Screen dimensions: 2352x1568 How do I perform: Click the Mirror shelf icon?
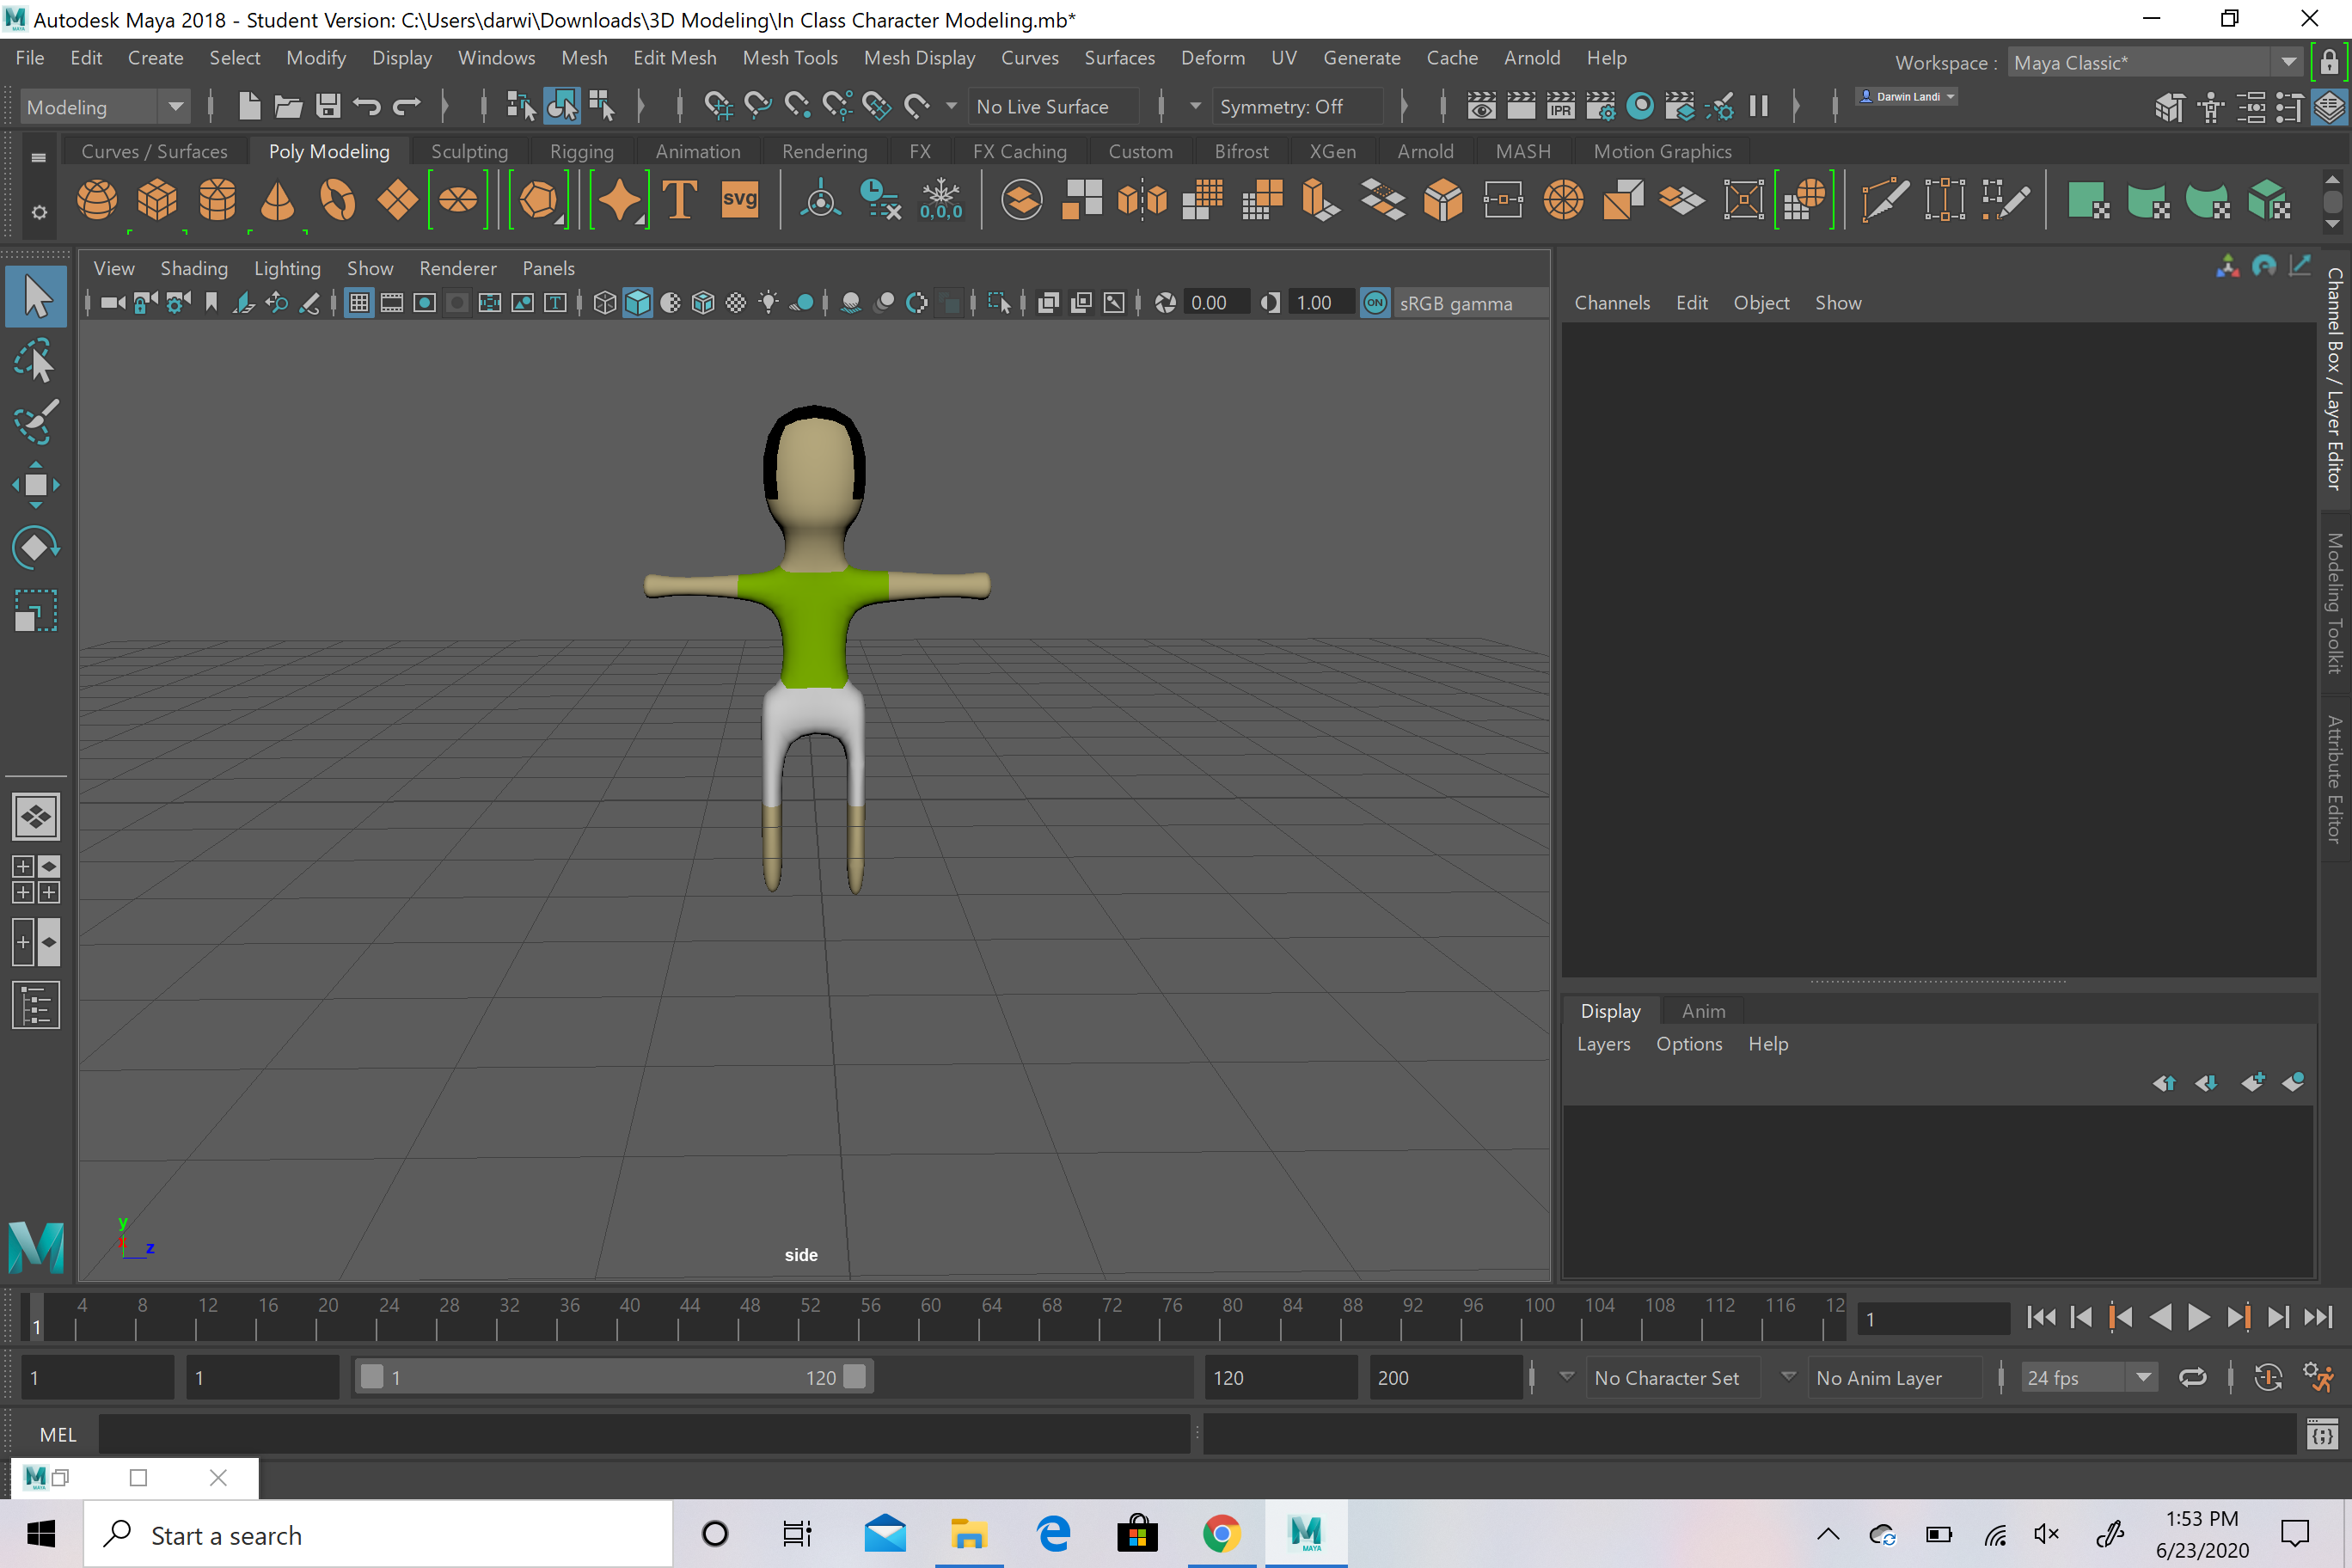pyautogui.click(x=1142, y=200)
